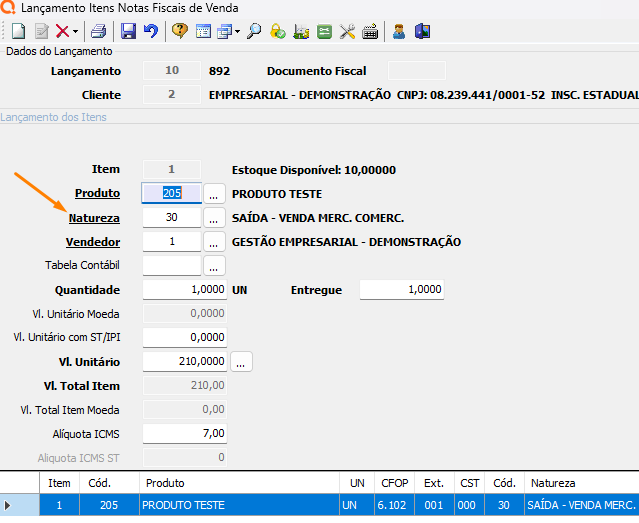
Task: Click the magnifying glass search icon
Action: pos(254,32)
